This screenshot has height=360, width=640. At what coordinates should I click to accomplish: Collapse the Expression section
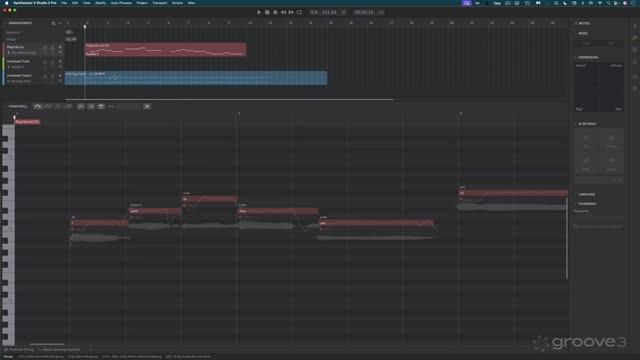pyautogui.click(x=576, y=58)
